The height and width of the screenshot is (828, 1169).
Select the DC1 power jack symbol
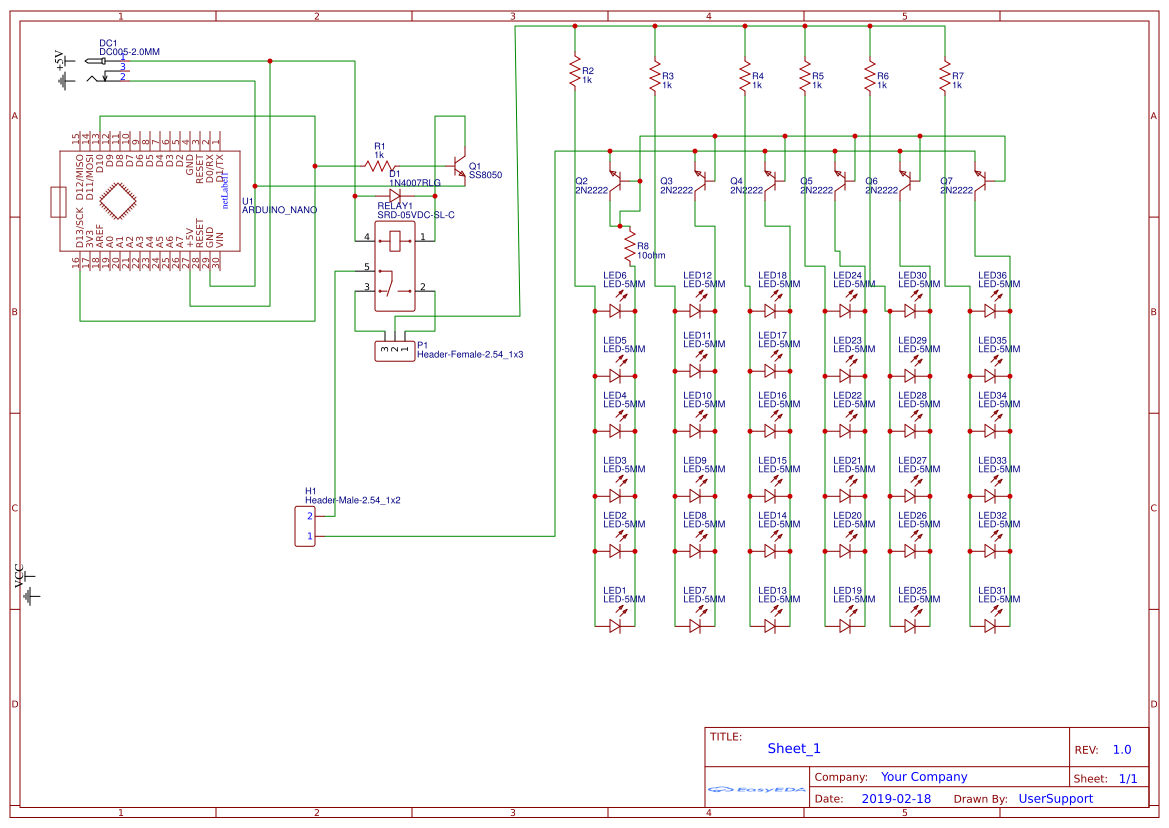click(x=112, y=68)
